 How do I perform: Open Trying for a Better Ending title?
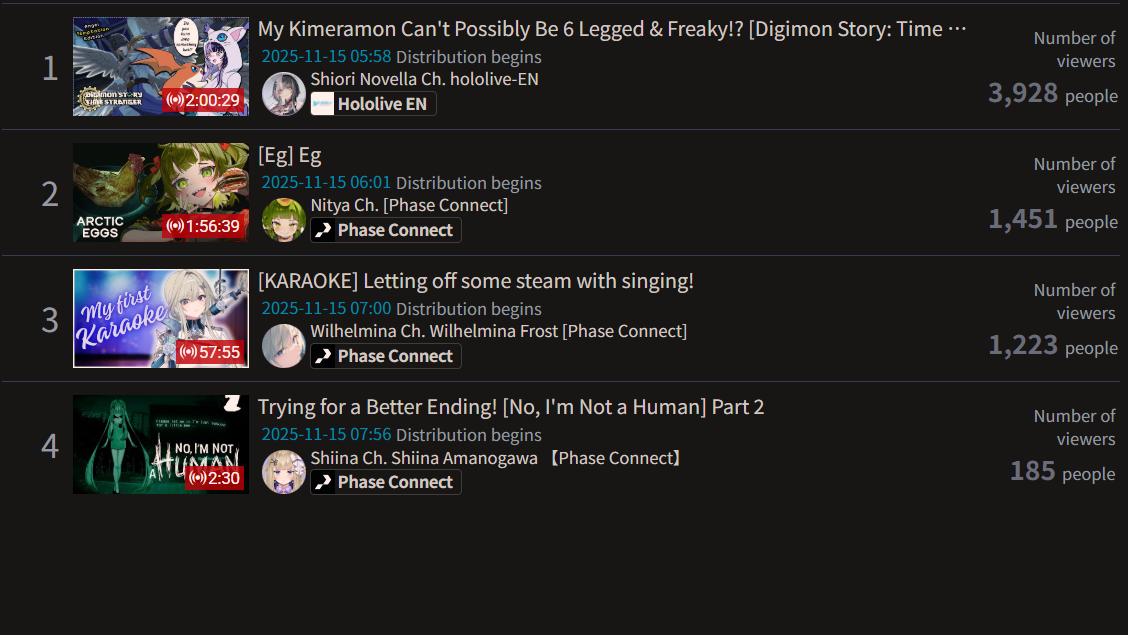point(511,406)
